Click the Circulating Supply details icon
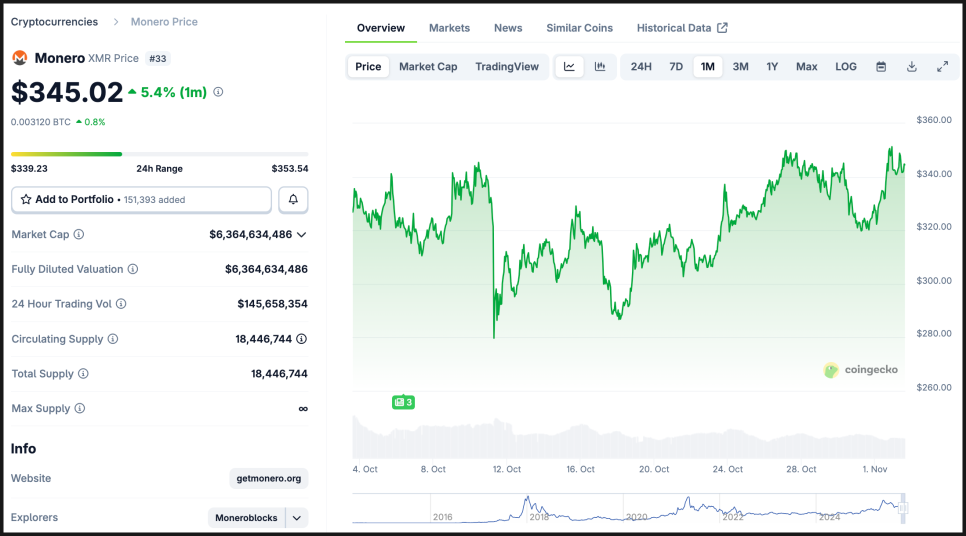 pyautogui.click(x=301, y=339)
